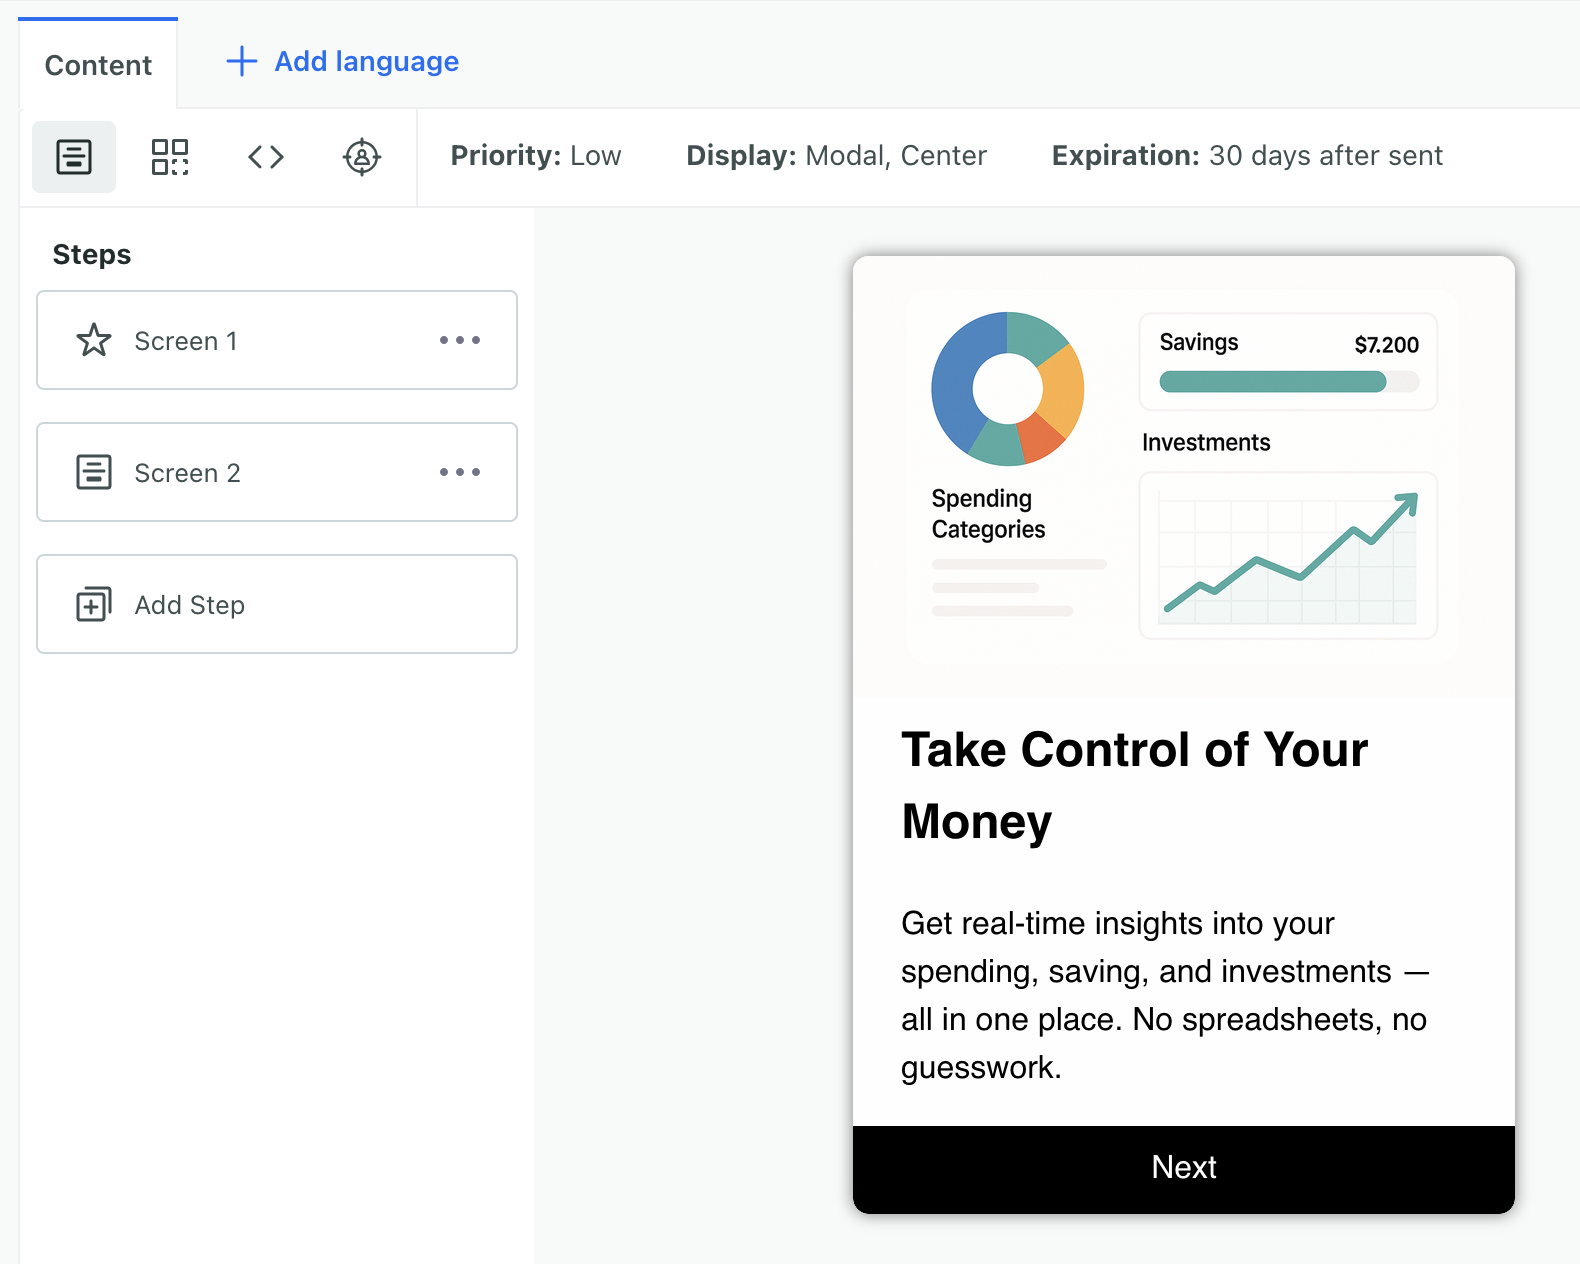Select the steps list view icon
The width and height of the screenshot is (1580, 1264).
(74, 157)
